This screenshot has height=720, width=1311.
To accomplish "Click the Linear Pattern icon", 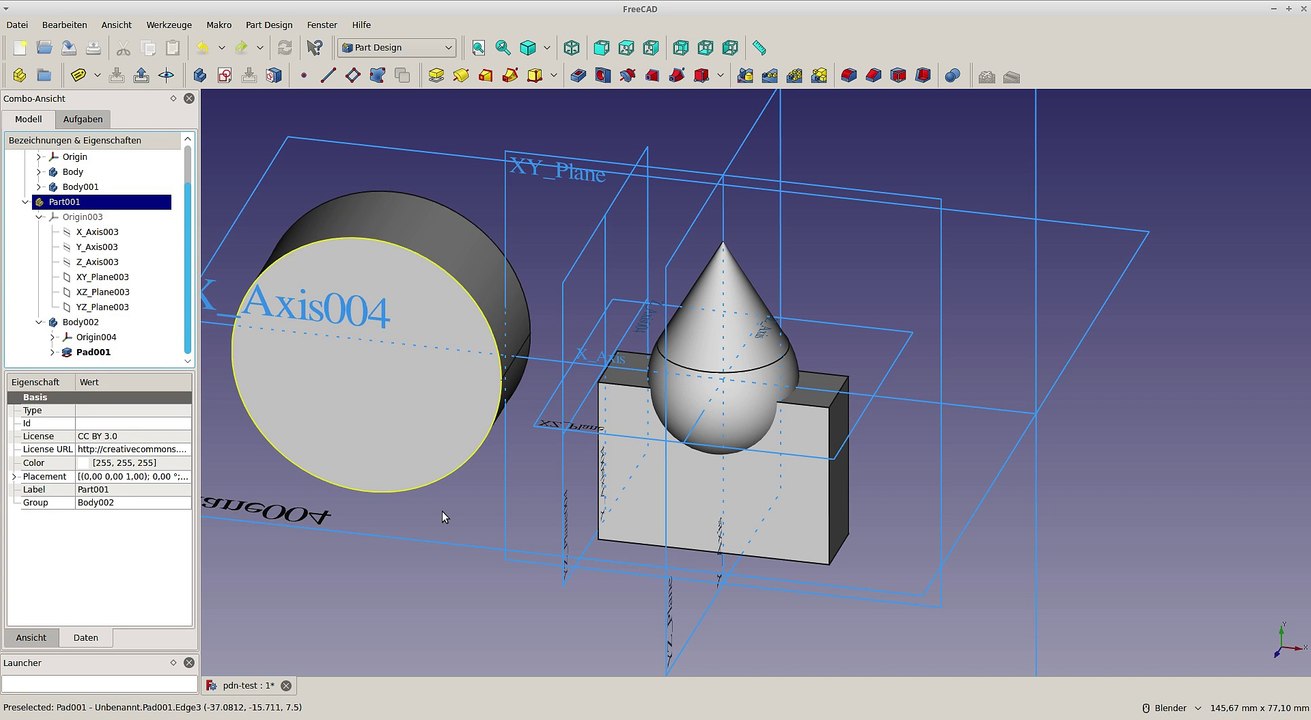I will pos(770,75).
